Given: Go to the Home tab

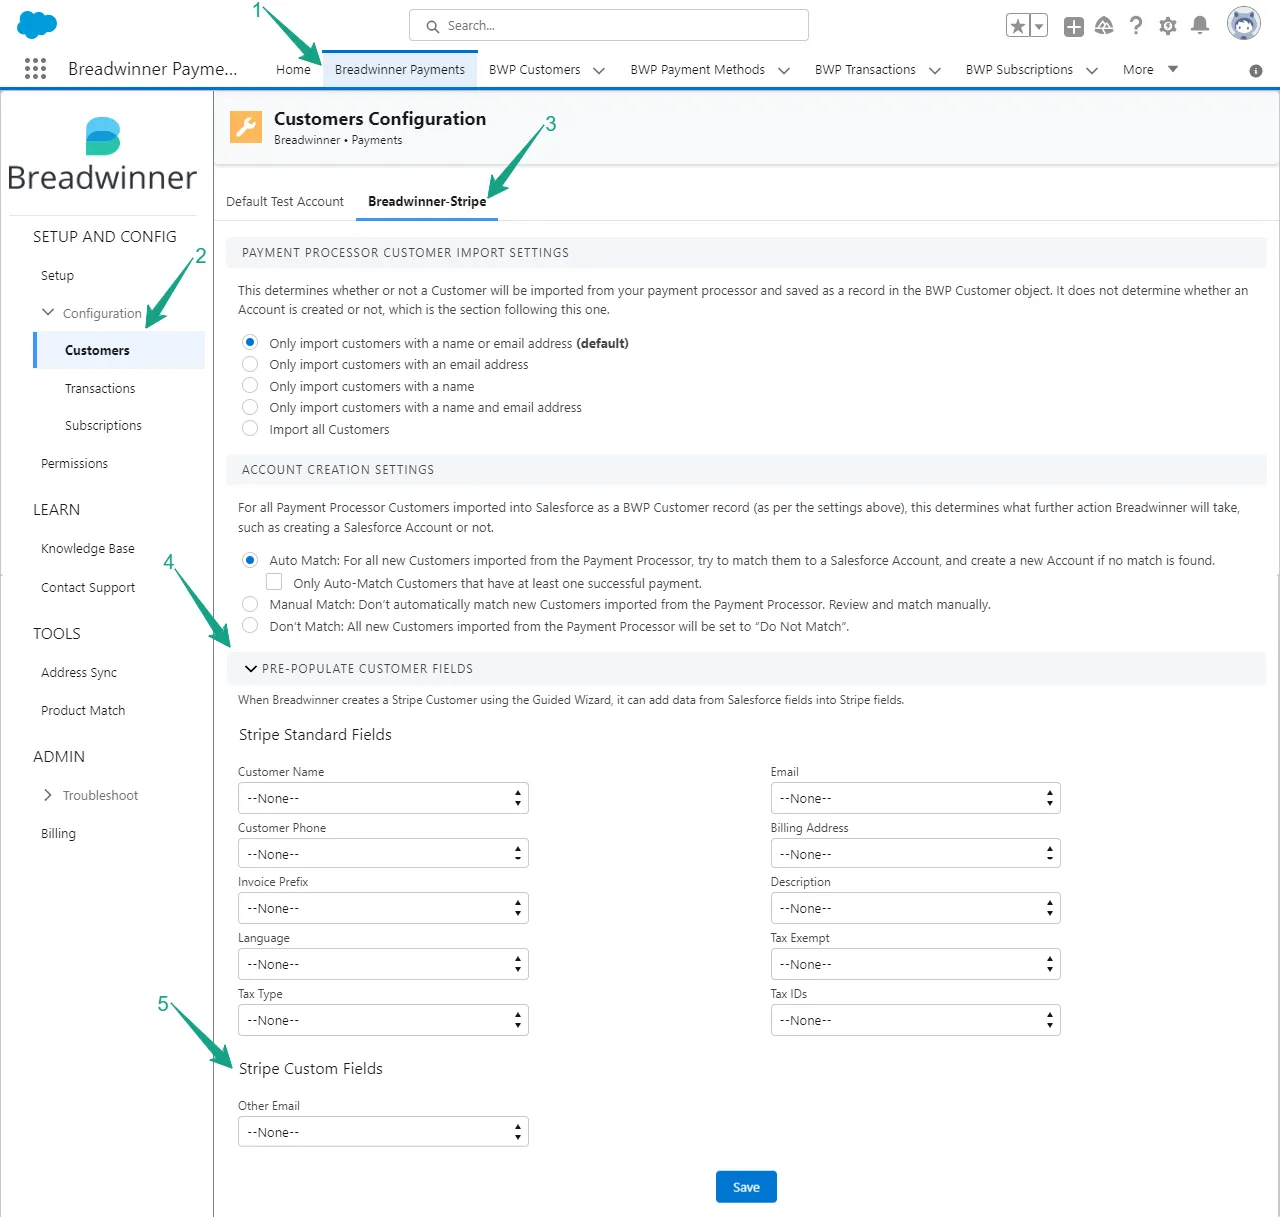Looking at the screenshot, I should pos(293,69).
